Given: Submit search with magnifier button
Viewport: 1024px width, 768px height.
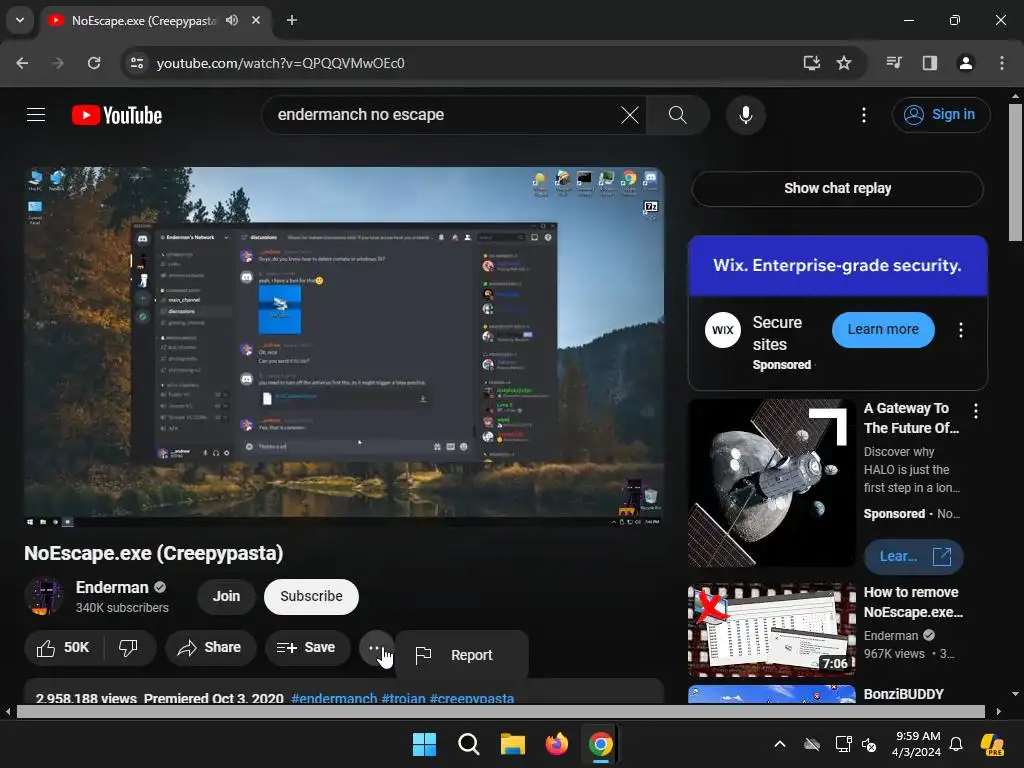Looking at the screenshot, I should [x=678, y=115].
